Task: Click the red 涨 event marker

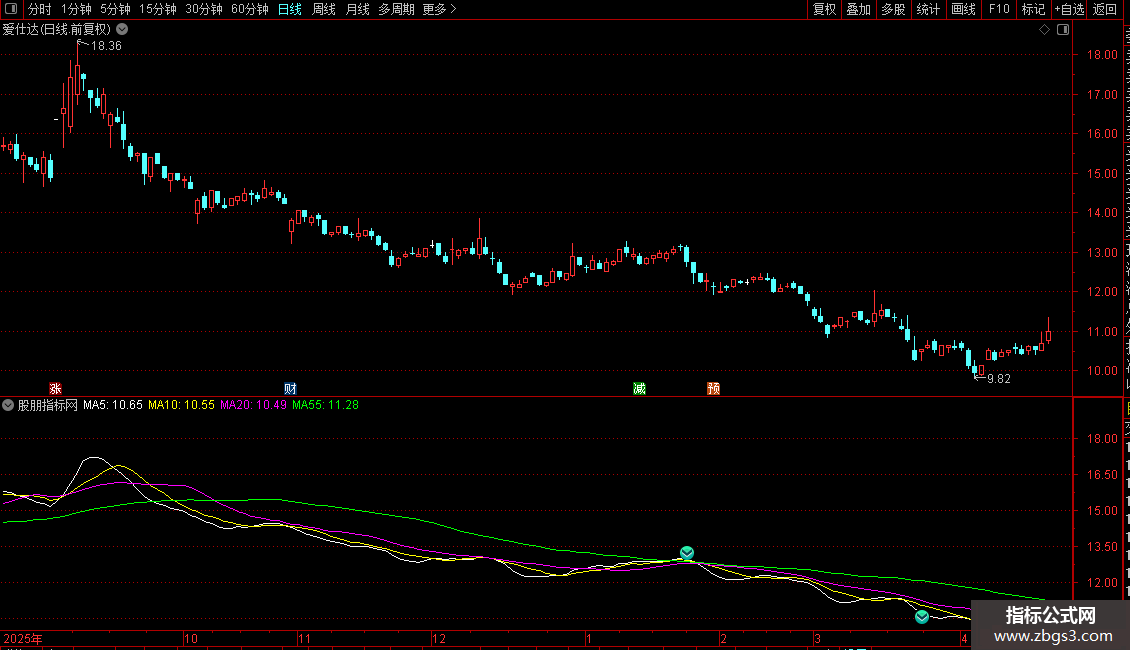Action: (x=56, y=388)
